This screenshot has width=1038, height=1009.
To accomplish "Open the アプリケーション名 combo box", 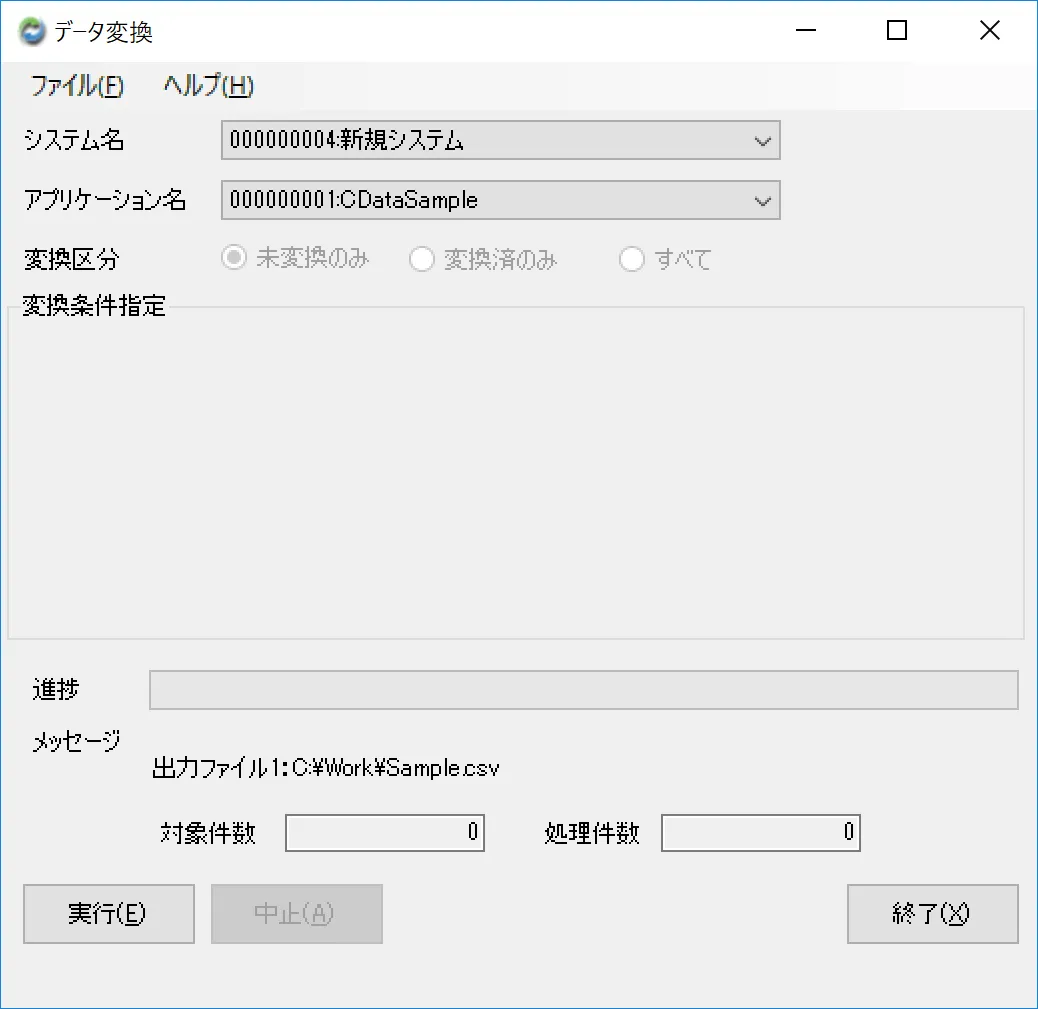I will tap(500, 200).
